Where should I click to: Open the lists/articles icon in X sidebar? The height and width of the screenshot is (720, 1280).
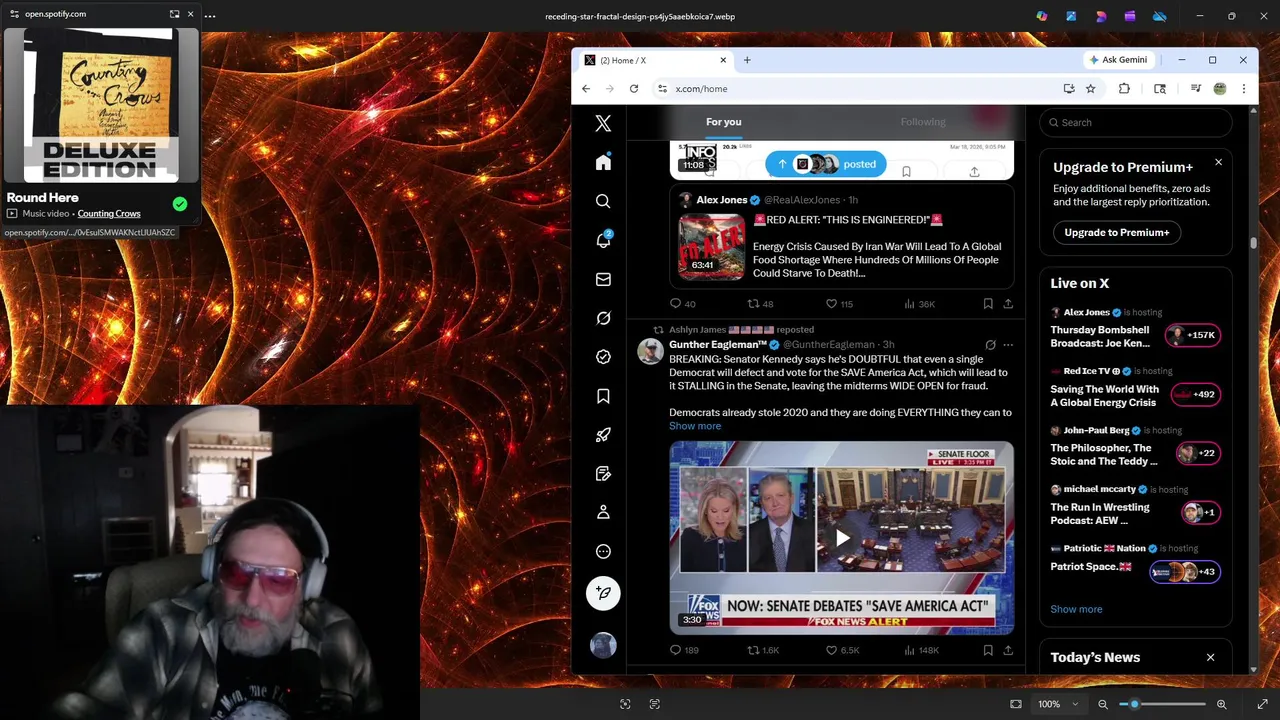click(603, 473)
